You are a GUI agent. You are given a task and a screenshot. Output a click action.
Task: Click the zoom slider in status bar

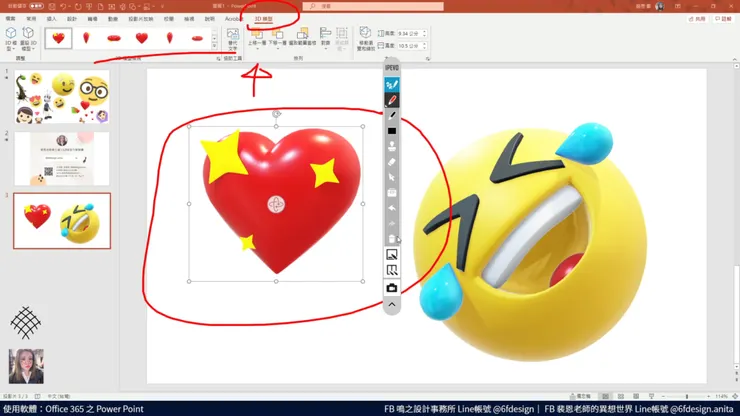click(686, 397)
